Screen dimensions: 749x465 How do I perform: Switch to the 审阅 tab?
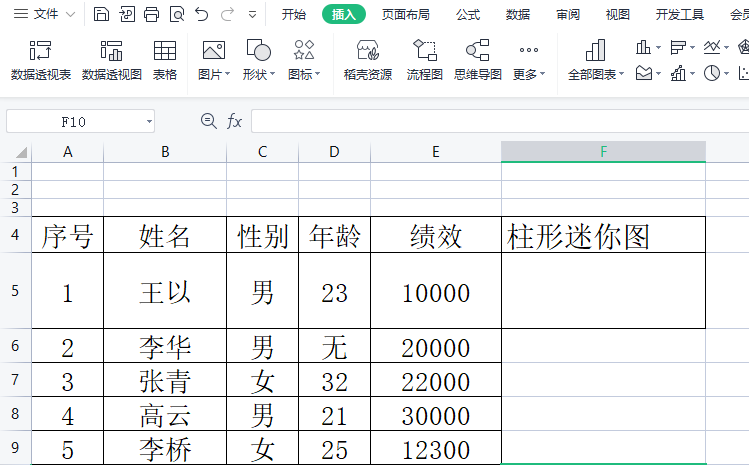pyautogui.click(x=568, y=15)
